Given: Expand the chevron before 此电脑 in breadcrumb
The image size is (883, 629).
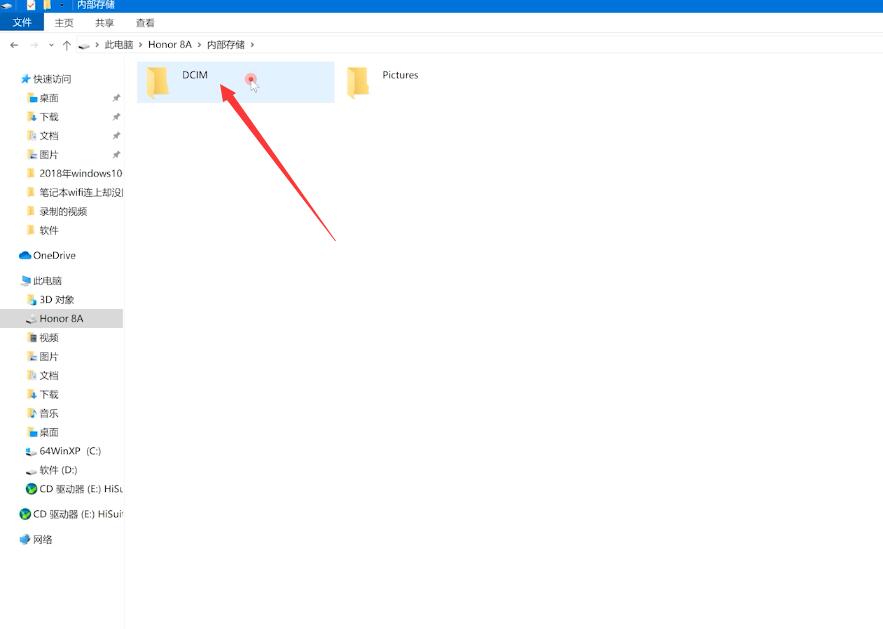Looking at the screenshot, I should (x=97, y=45).
